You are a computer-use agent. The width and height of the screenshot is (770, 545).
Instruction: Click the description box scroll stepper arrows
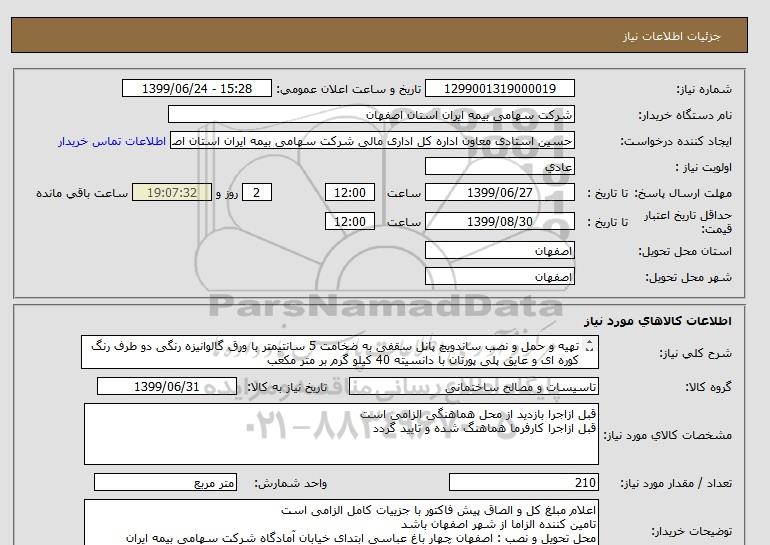coord(590,346)
